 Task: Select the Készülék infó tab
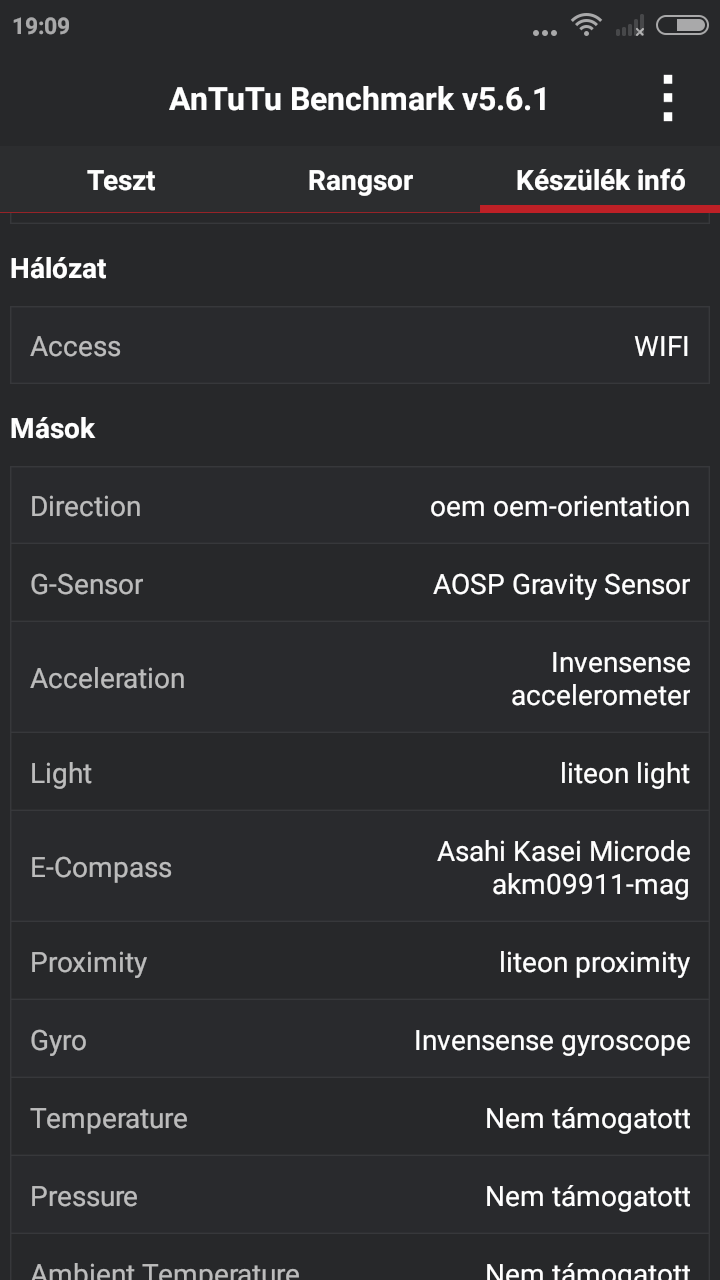(x=600, y=181)
